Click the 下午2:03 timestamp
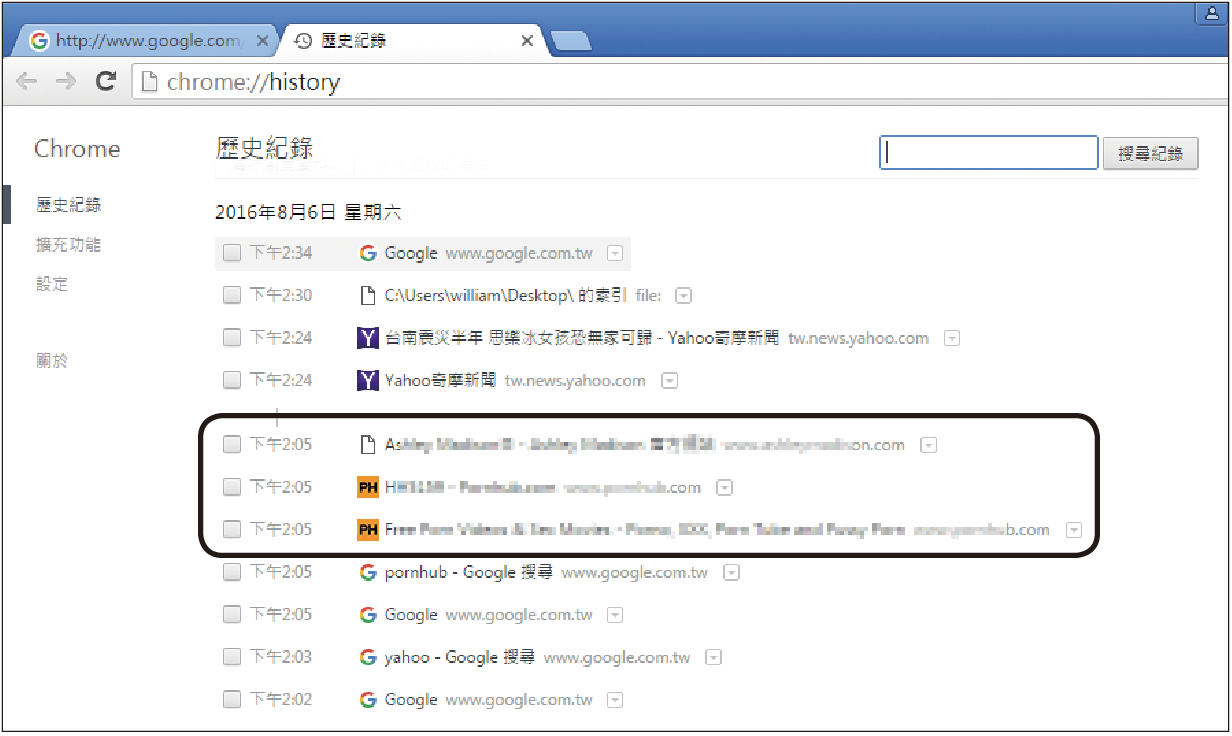 [281, 657]
